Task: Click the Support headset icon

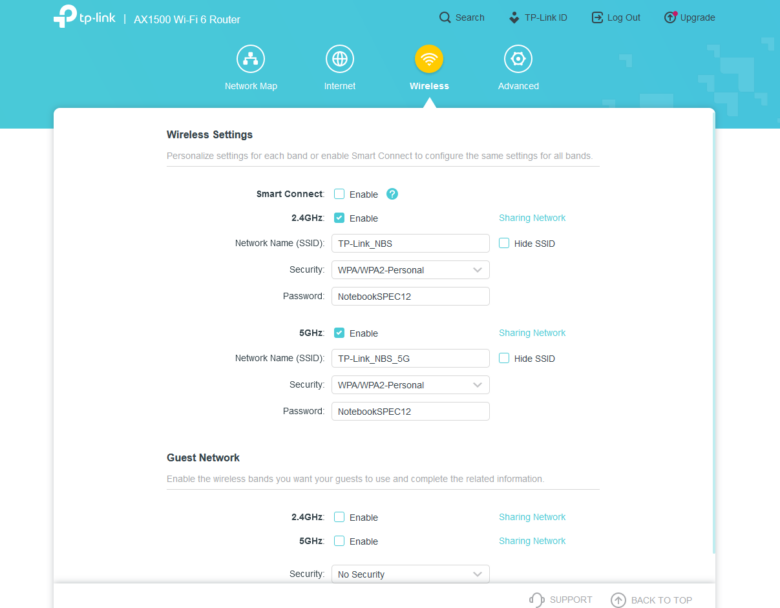Action: 537,599
